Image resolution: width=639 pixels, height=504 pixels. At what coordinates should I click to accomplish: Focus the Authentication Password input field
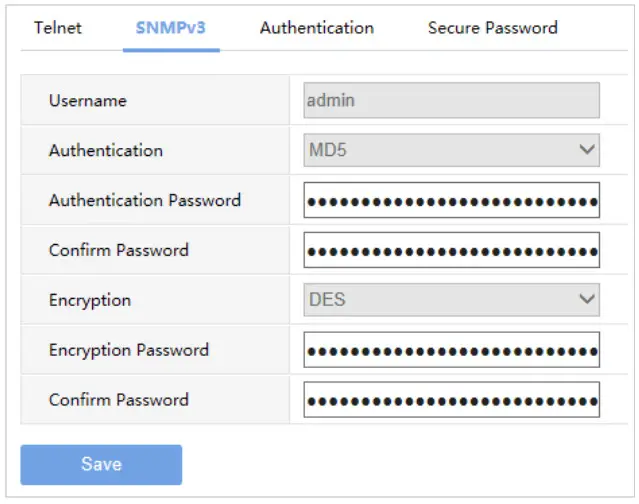(451, 201)
